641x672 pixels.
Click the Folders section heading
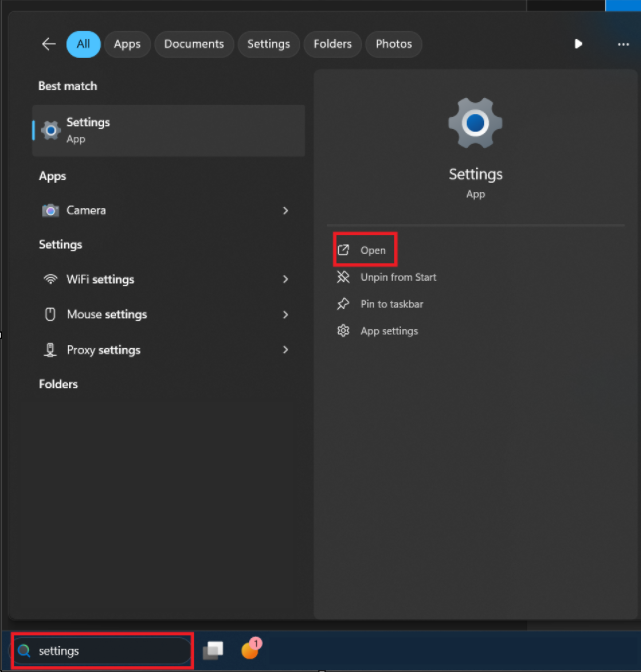point(58,384)
